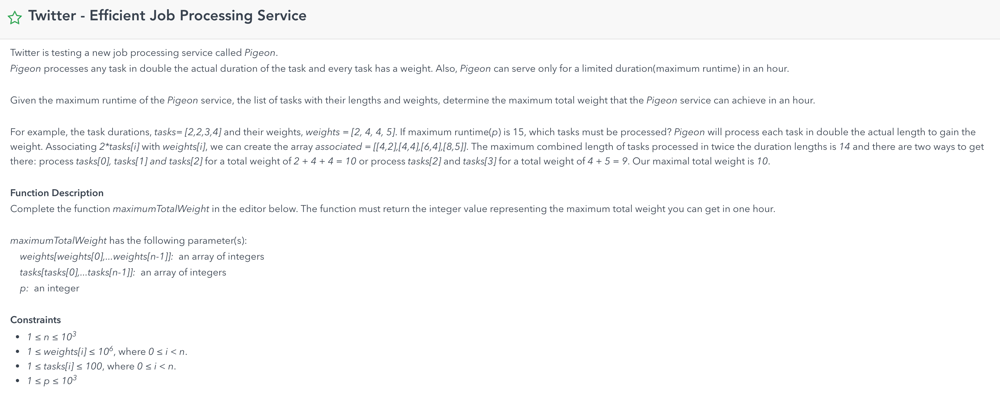The width and height of the screenshot is (1000, 398).
Task: Click the 1 ≤ p ≤ 10³ constraint bullet
Action: coord(52,381)
